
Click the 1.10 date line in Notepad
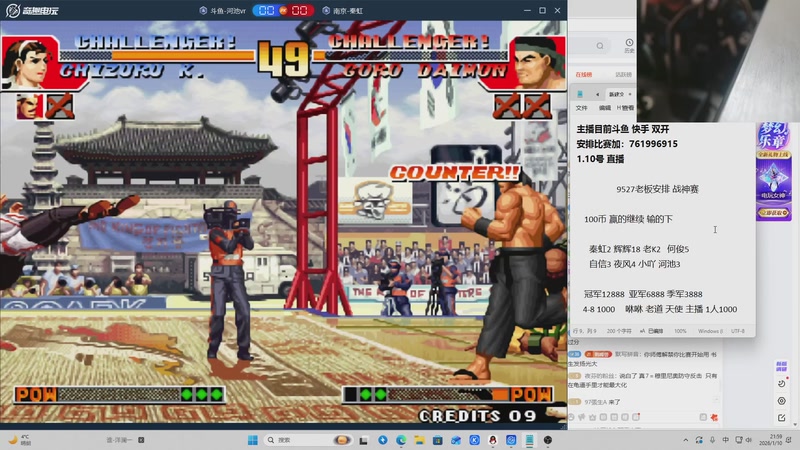click(x=601, y=159)
